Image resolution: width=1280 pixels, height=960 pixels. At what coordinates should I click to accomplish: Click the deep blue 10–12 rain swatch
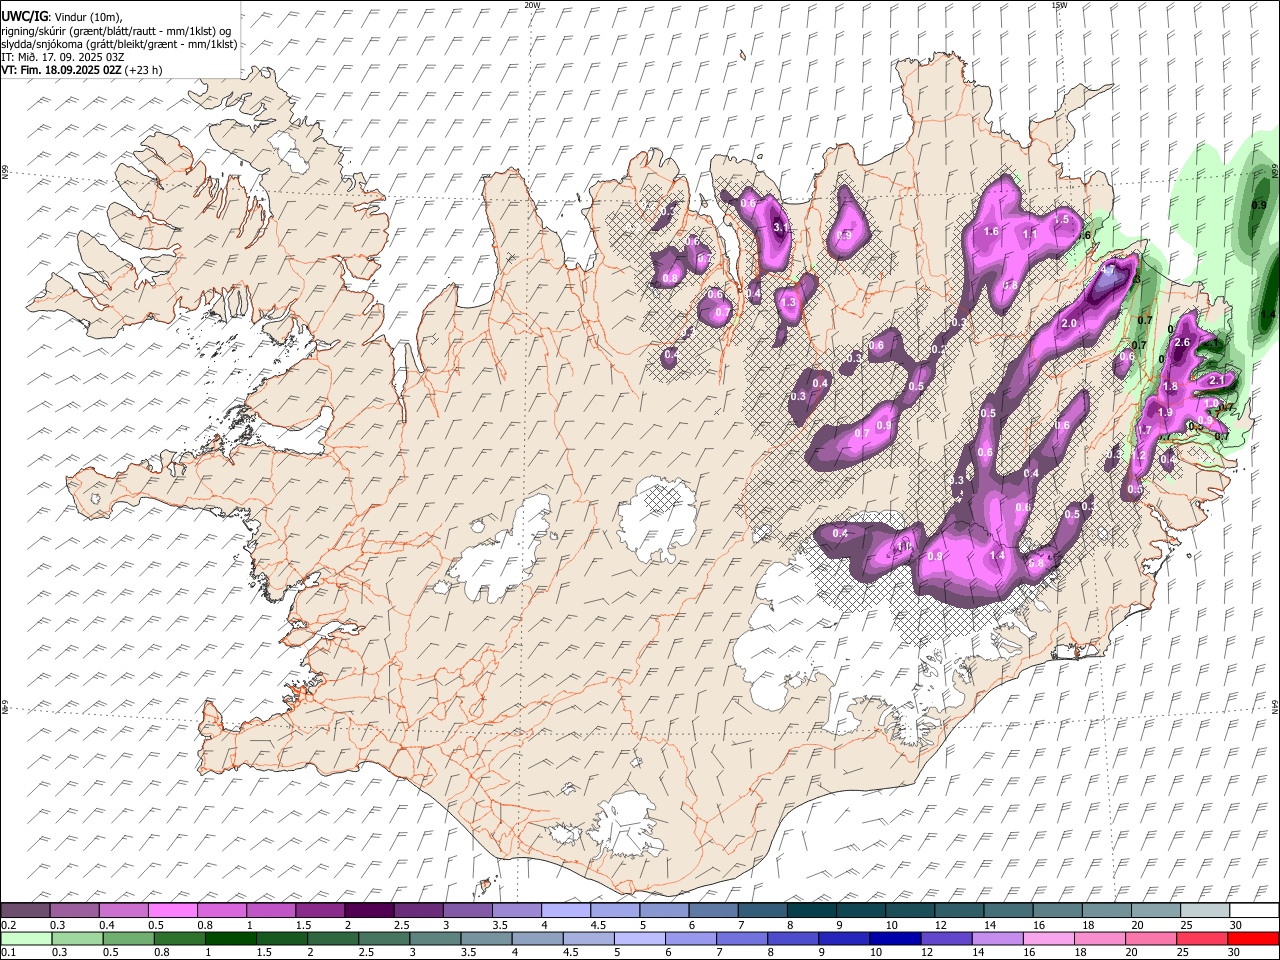(895, 939)
